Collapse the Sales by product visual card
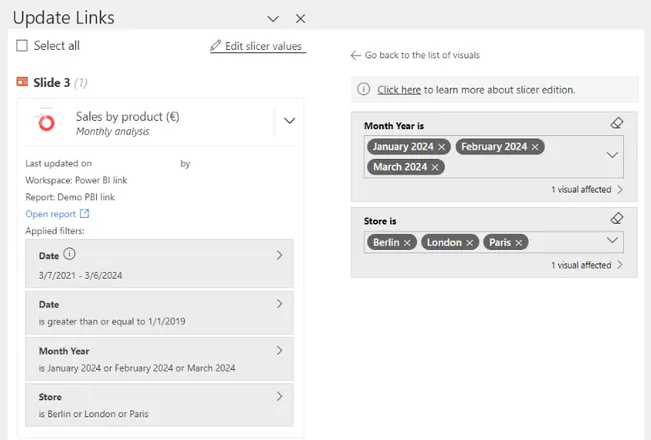The width and height of the screenshot is (651, 440). pyautogui.click(x=289, y=121)
